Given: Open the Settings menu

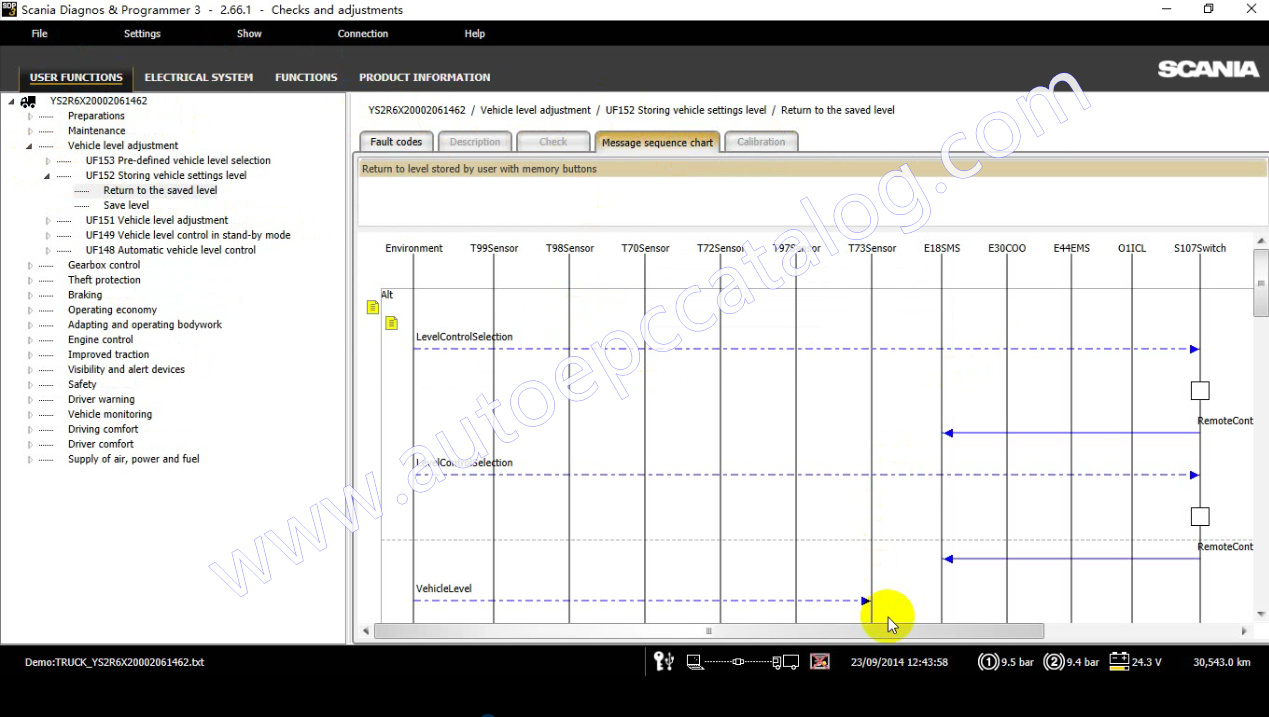Looking at the screenshot, I should click(142, 34).
